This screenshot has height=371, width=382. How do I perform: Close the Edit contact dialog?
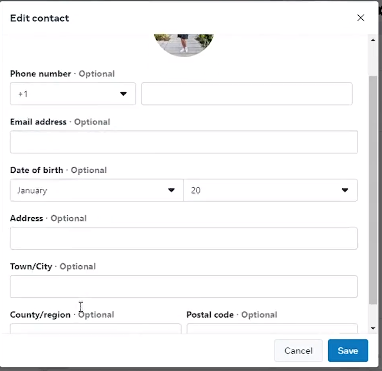tap(360, 18)
